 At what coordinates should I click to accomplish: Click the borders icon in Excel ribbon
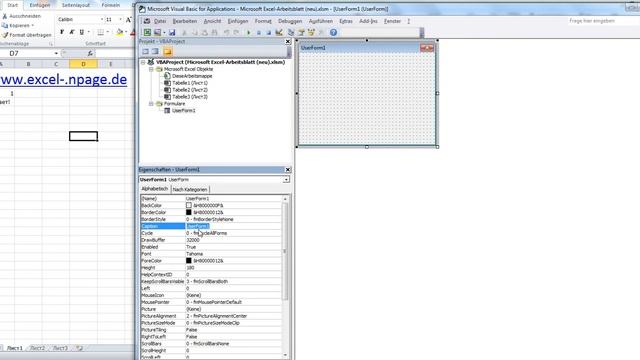101,32
